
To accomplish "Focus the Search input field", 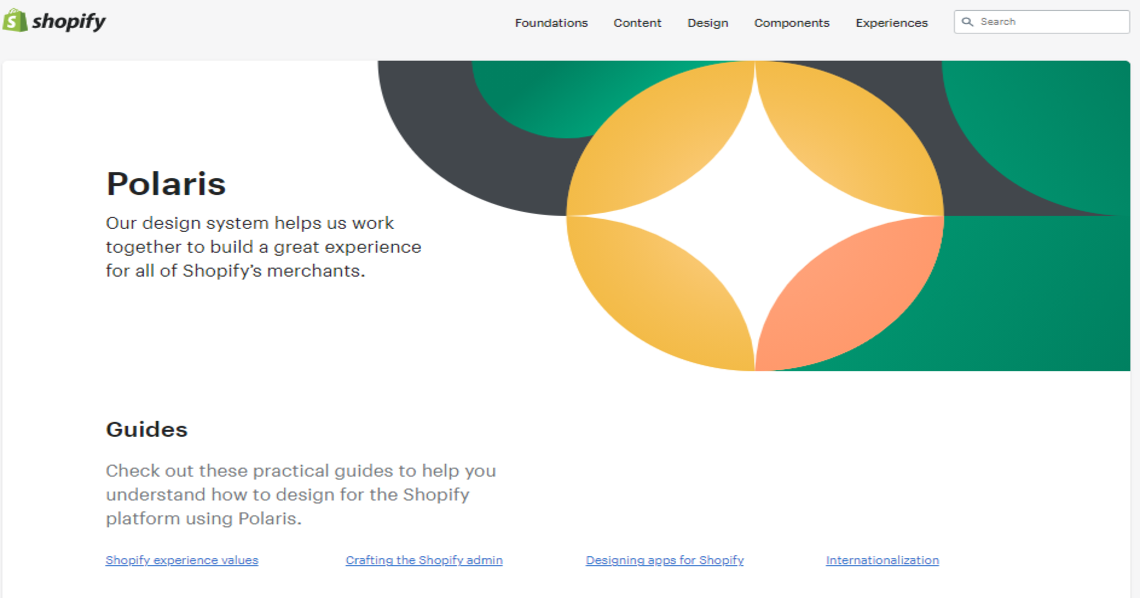I will click(1042, 22).
